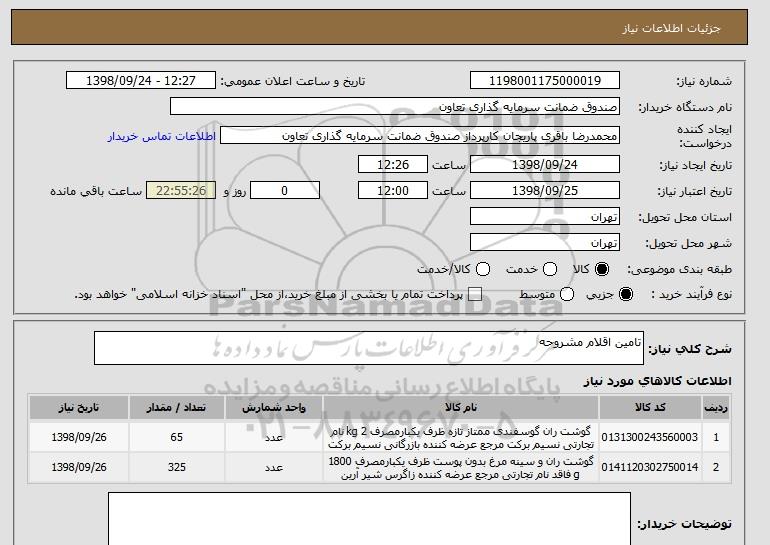770x545 pixels.
Task: Click the page title جزئیات اطلاعات نیاز
Action: pyautogui.click(x=671, y=28)
